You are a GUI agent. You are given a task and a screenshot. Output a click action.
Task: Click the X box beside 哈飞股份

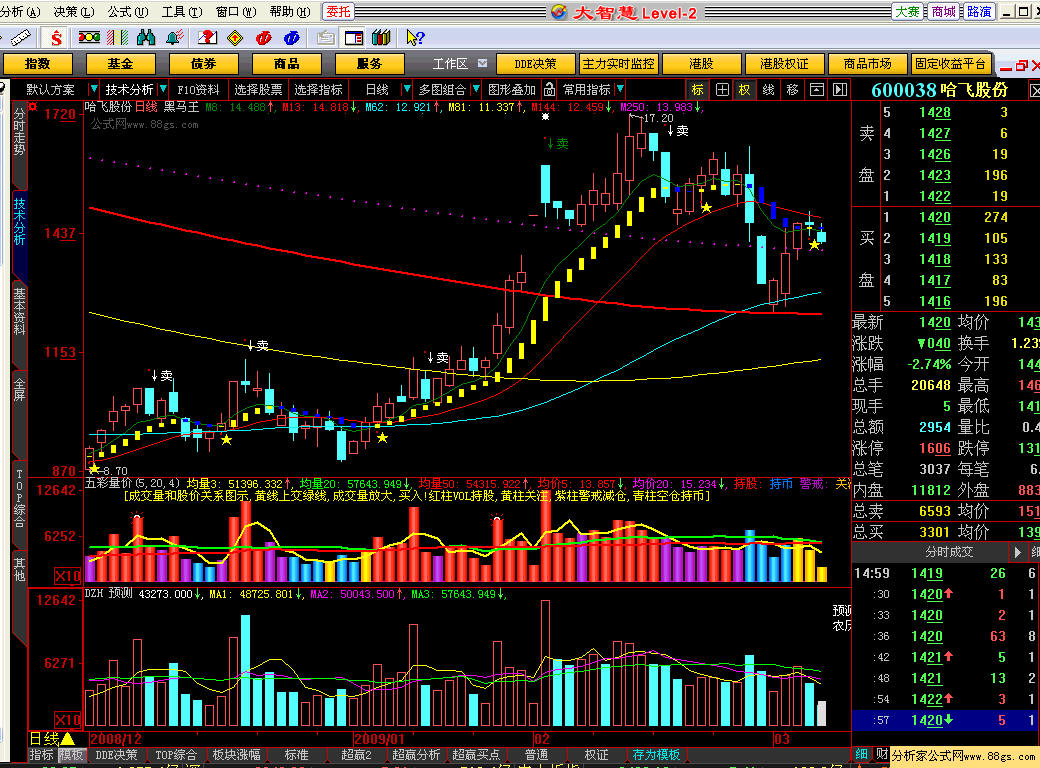tap(1034, 90)
